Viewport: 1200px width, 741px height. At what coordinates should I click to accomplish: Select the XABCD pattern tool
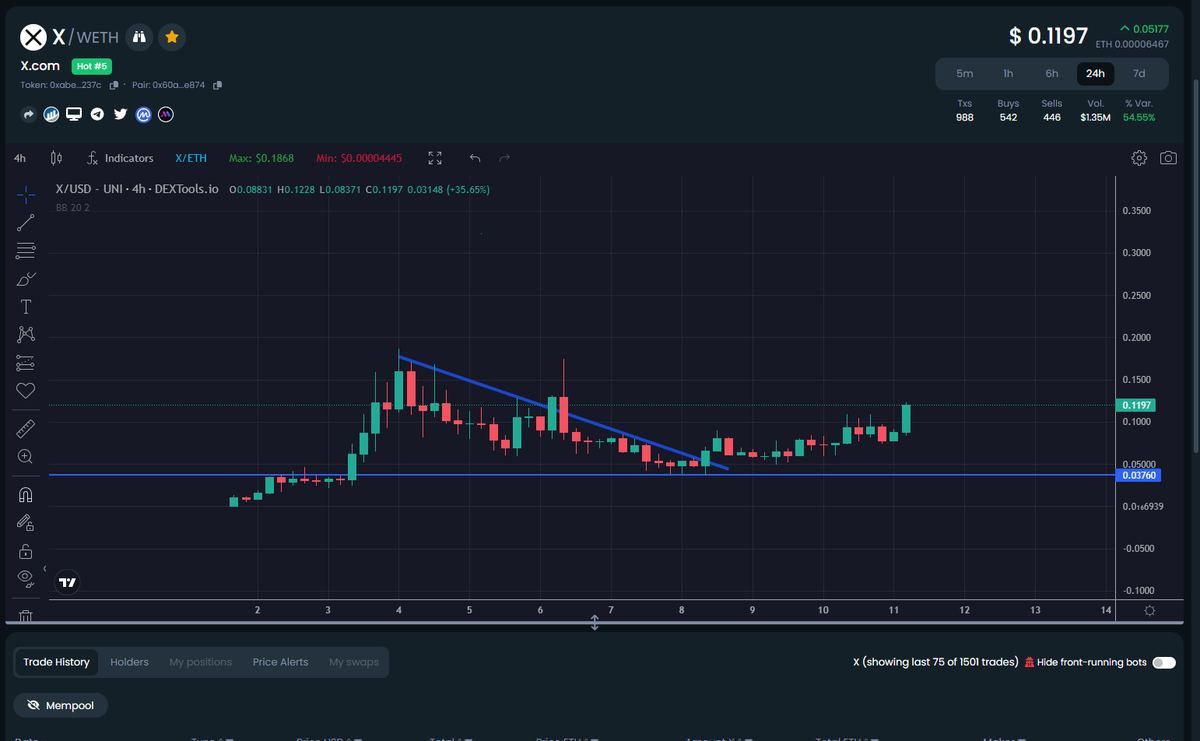pyautogui.click(x=25, y=334)
